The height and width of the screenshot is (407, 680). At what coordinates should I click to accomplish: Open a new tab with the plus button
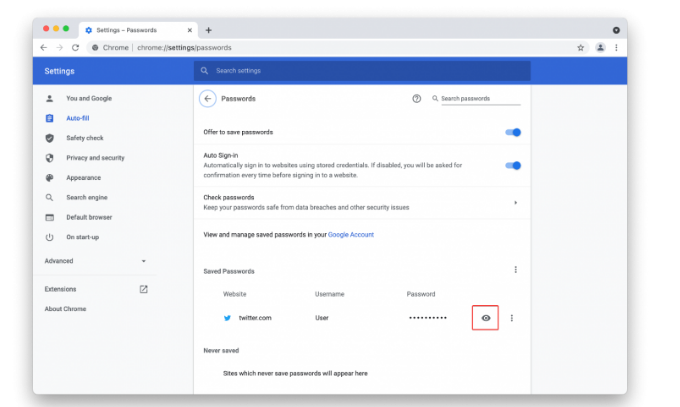click(209, 30)
